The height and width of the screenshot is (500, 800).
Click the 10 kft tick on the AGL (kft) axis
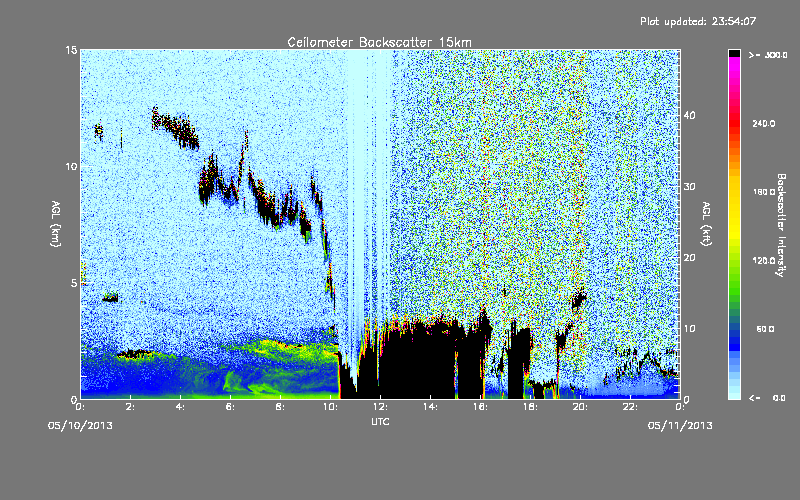(x=689, y=328)
